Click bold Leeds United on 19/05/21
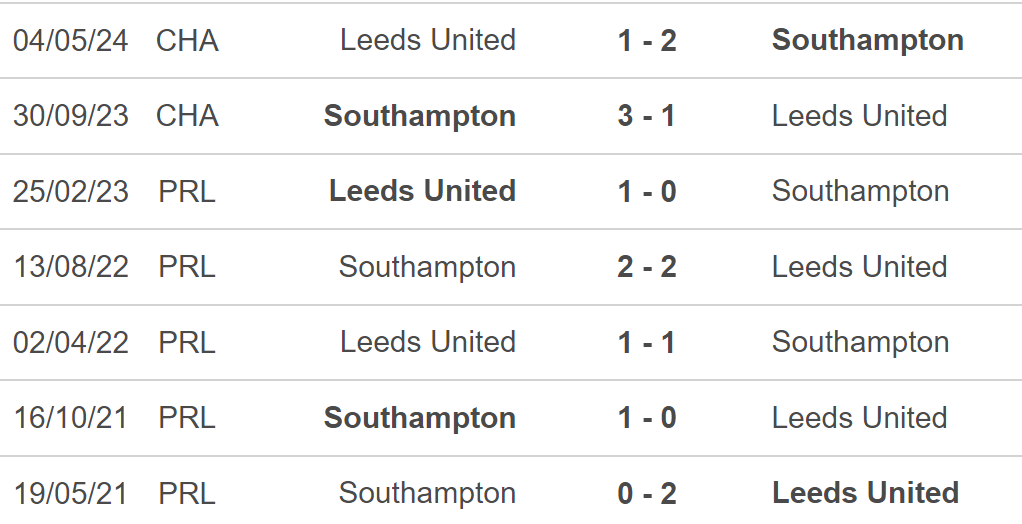 (x=866, y=493)
